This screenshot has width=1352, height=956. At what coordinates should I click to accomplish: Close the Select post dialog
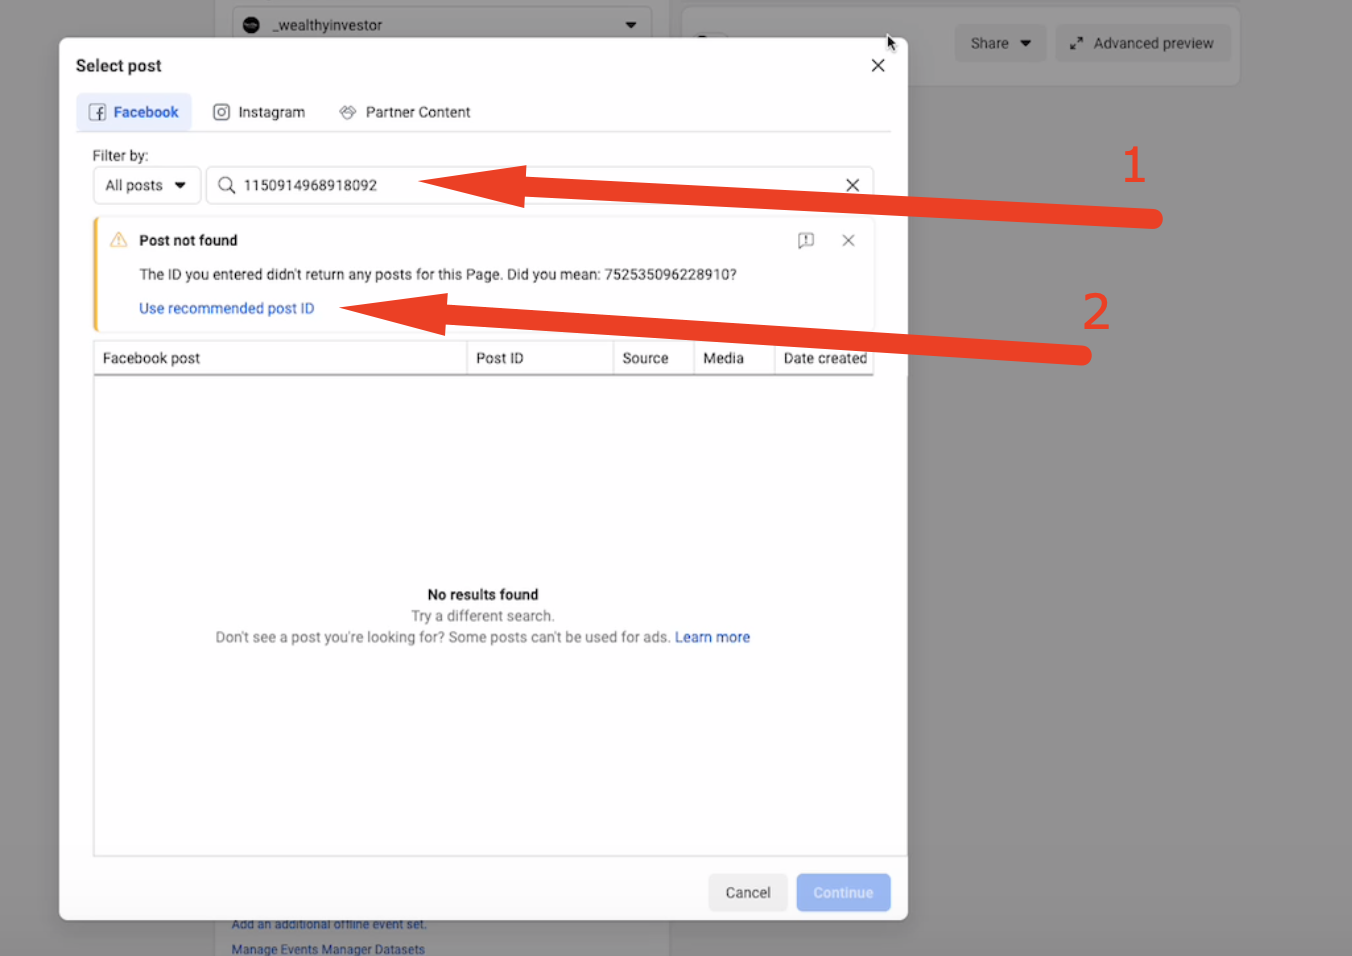tap(878, 66)
